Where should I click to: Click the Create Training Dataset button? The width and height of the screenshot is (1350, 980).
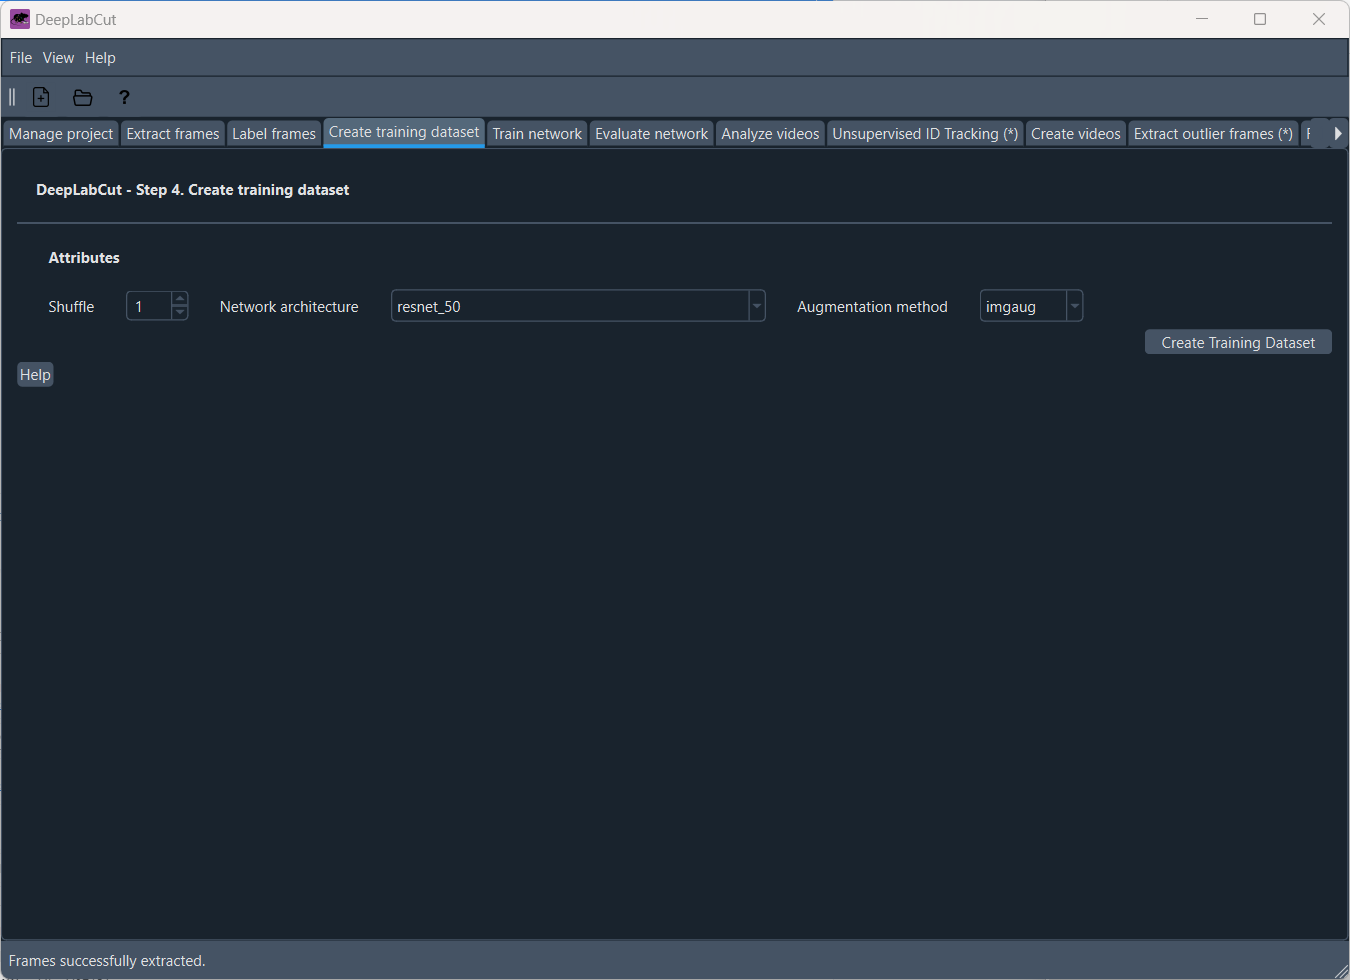point(1238,343)
